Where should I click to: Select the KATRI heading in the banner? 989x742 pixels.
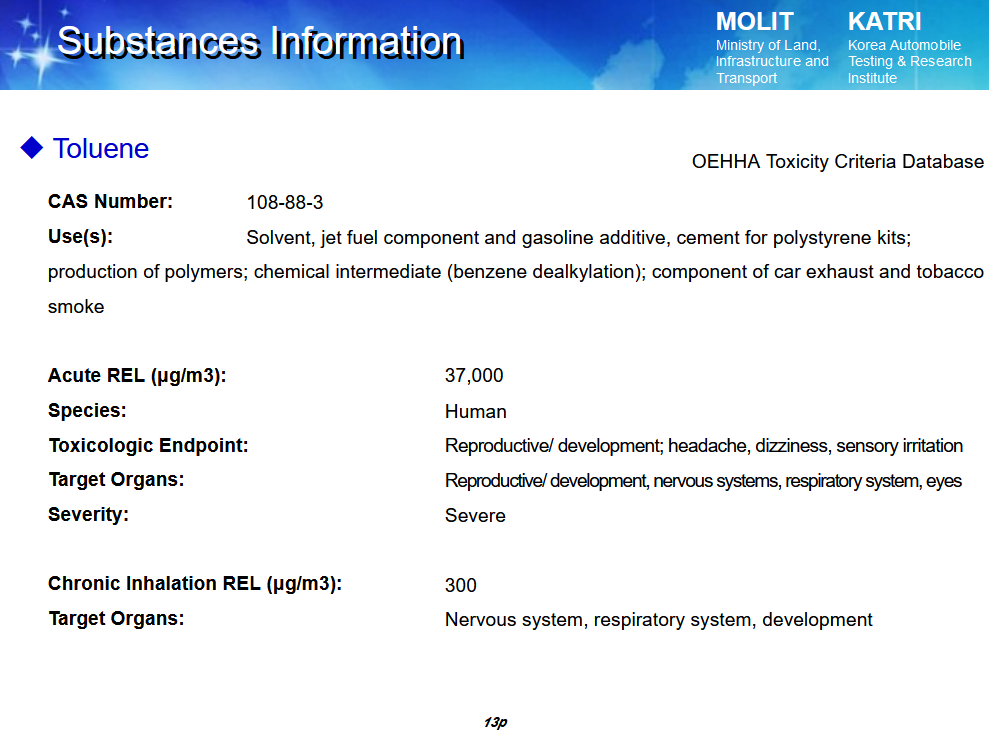pyautogui.click(x=884, y=21)
